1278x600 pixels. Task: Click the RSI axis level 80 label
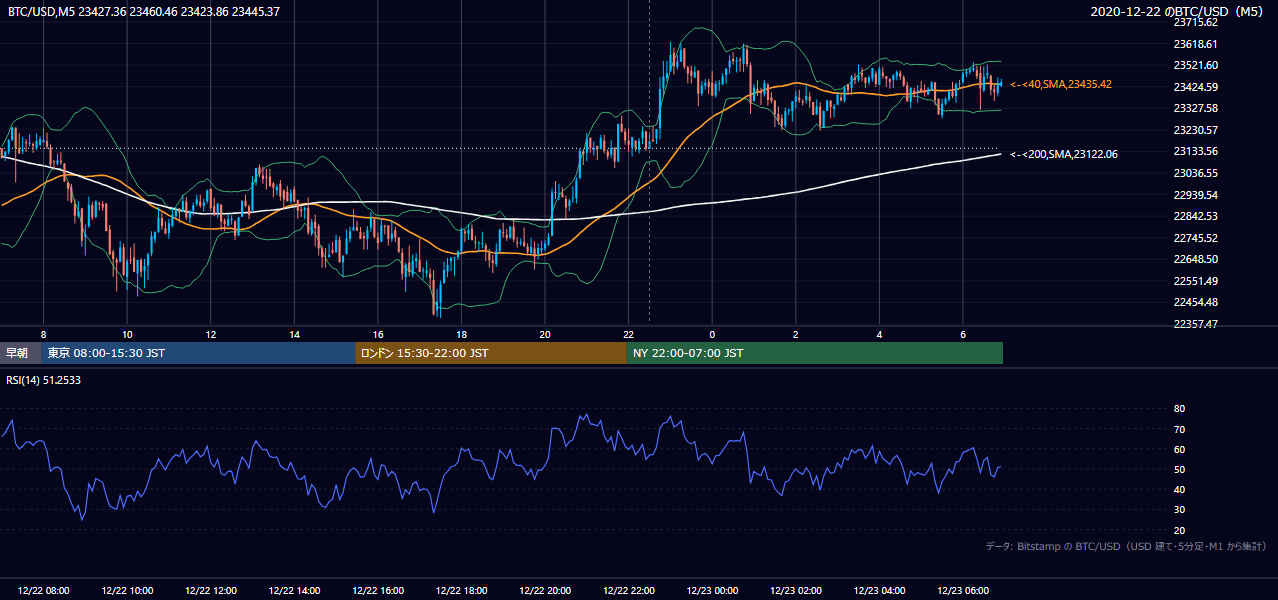click(x=1179, y=409)
